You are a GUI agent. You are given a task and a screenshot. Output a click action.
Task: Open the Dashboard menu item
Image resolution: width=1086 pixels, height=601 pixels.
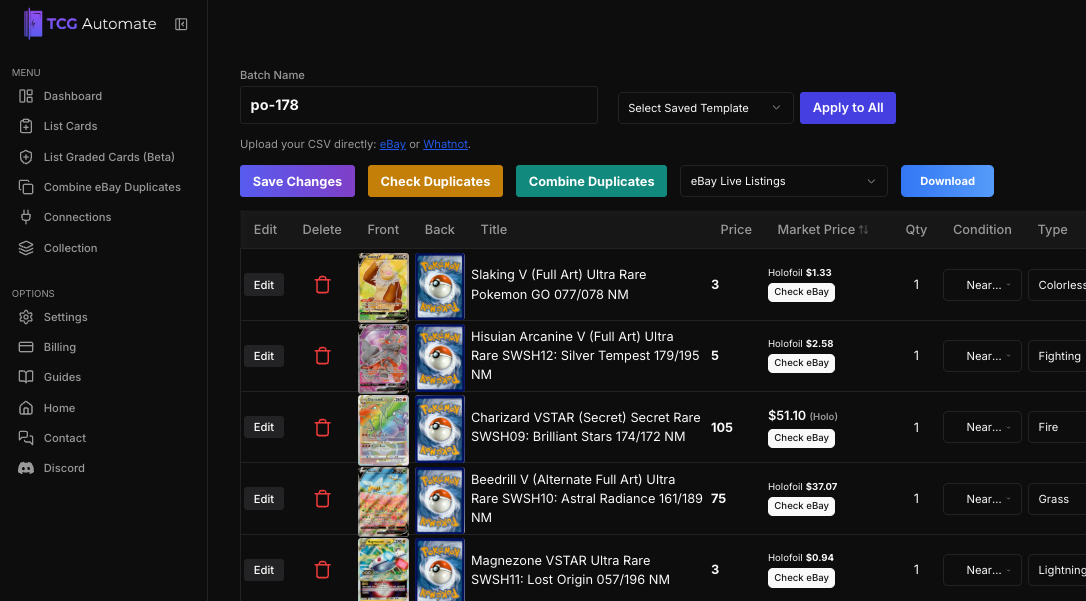coord(72,96)
